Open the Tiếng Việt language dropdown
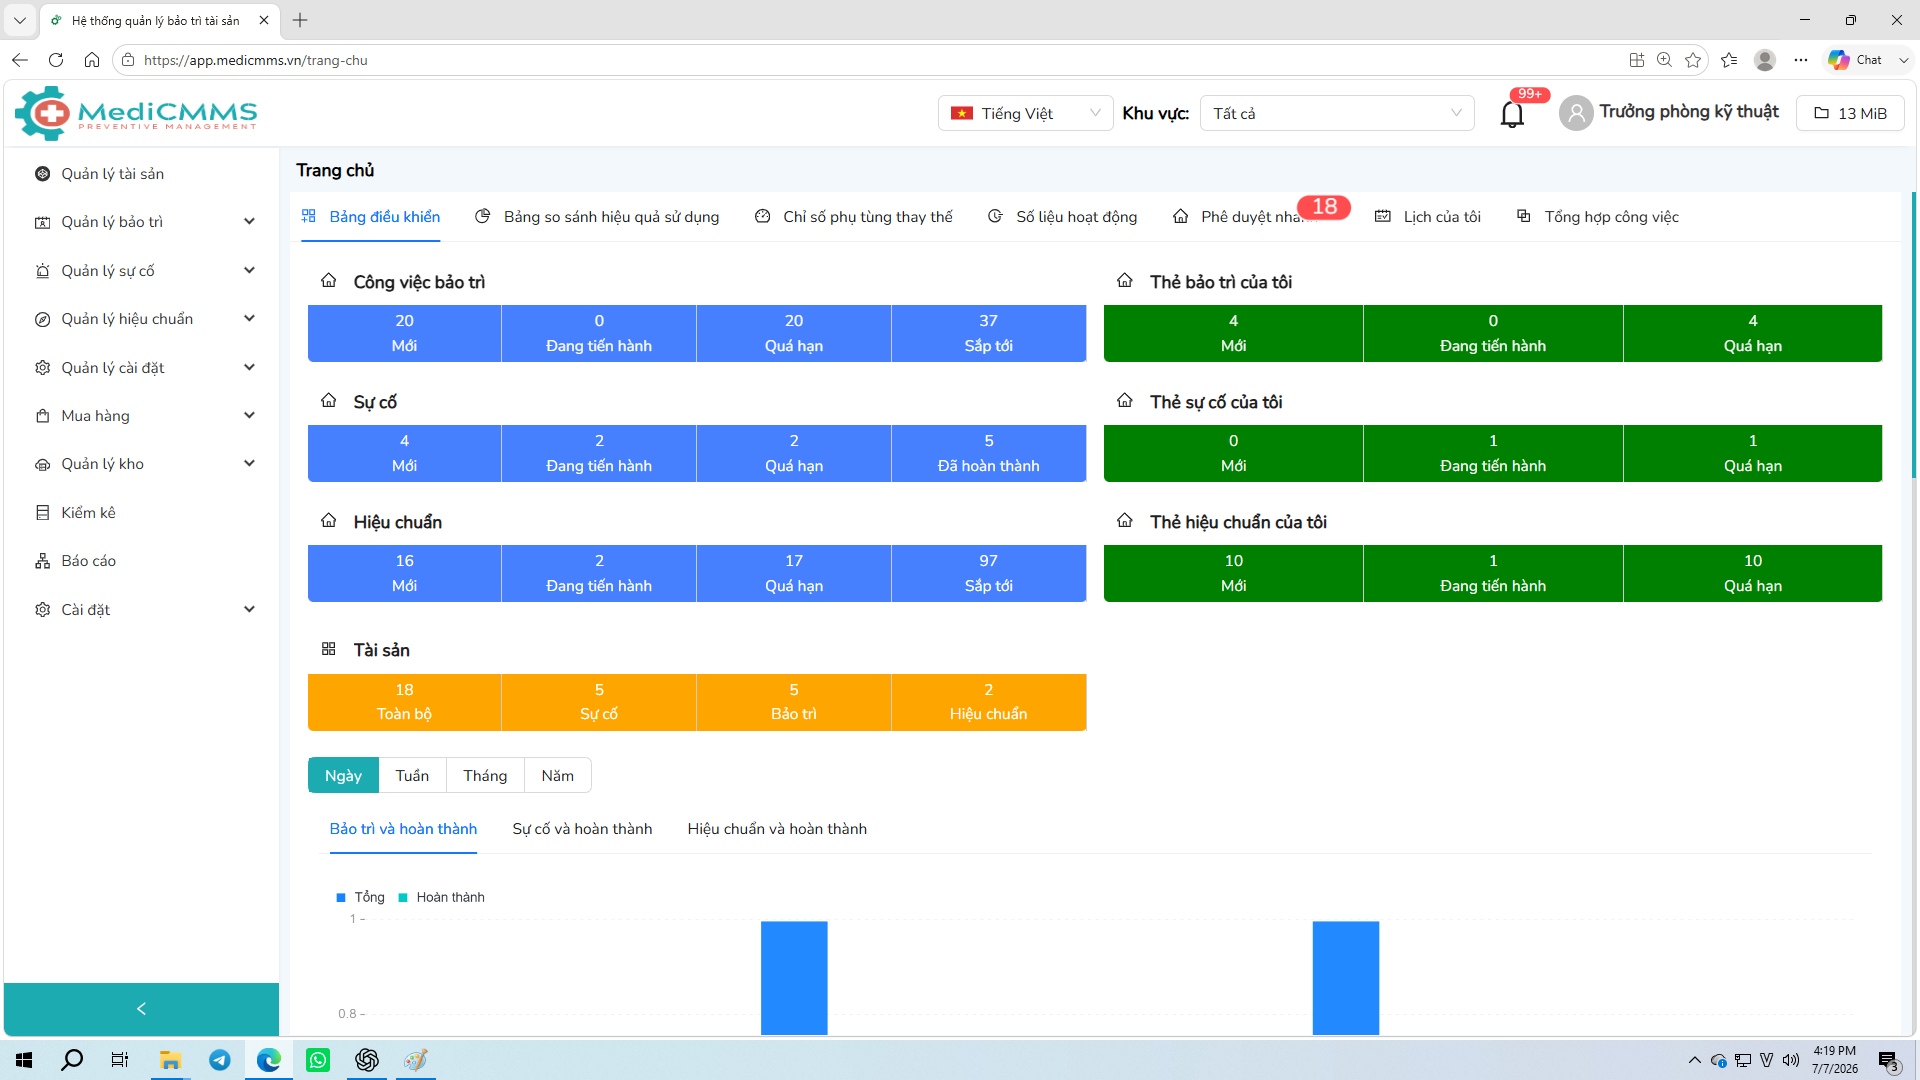 click(1025, 113)
